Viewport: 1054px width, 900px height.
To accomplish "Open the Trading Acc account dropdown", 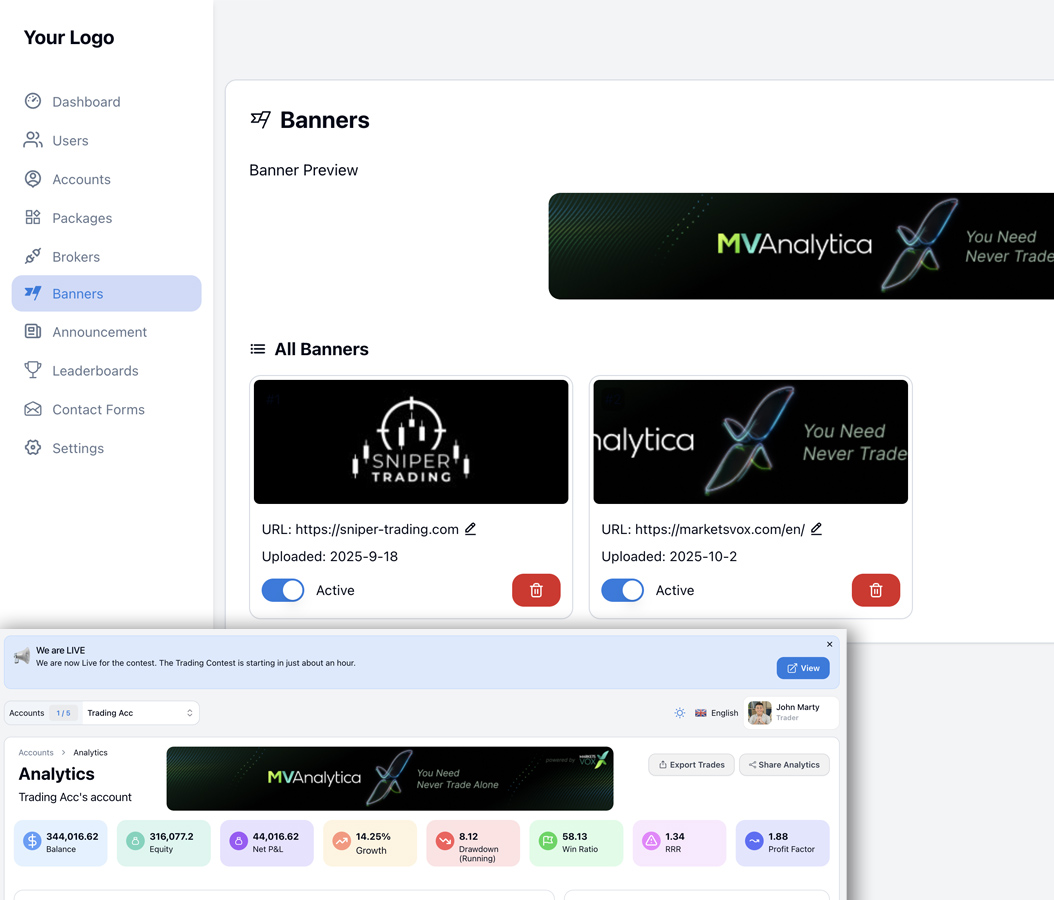I will [139, 713].
